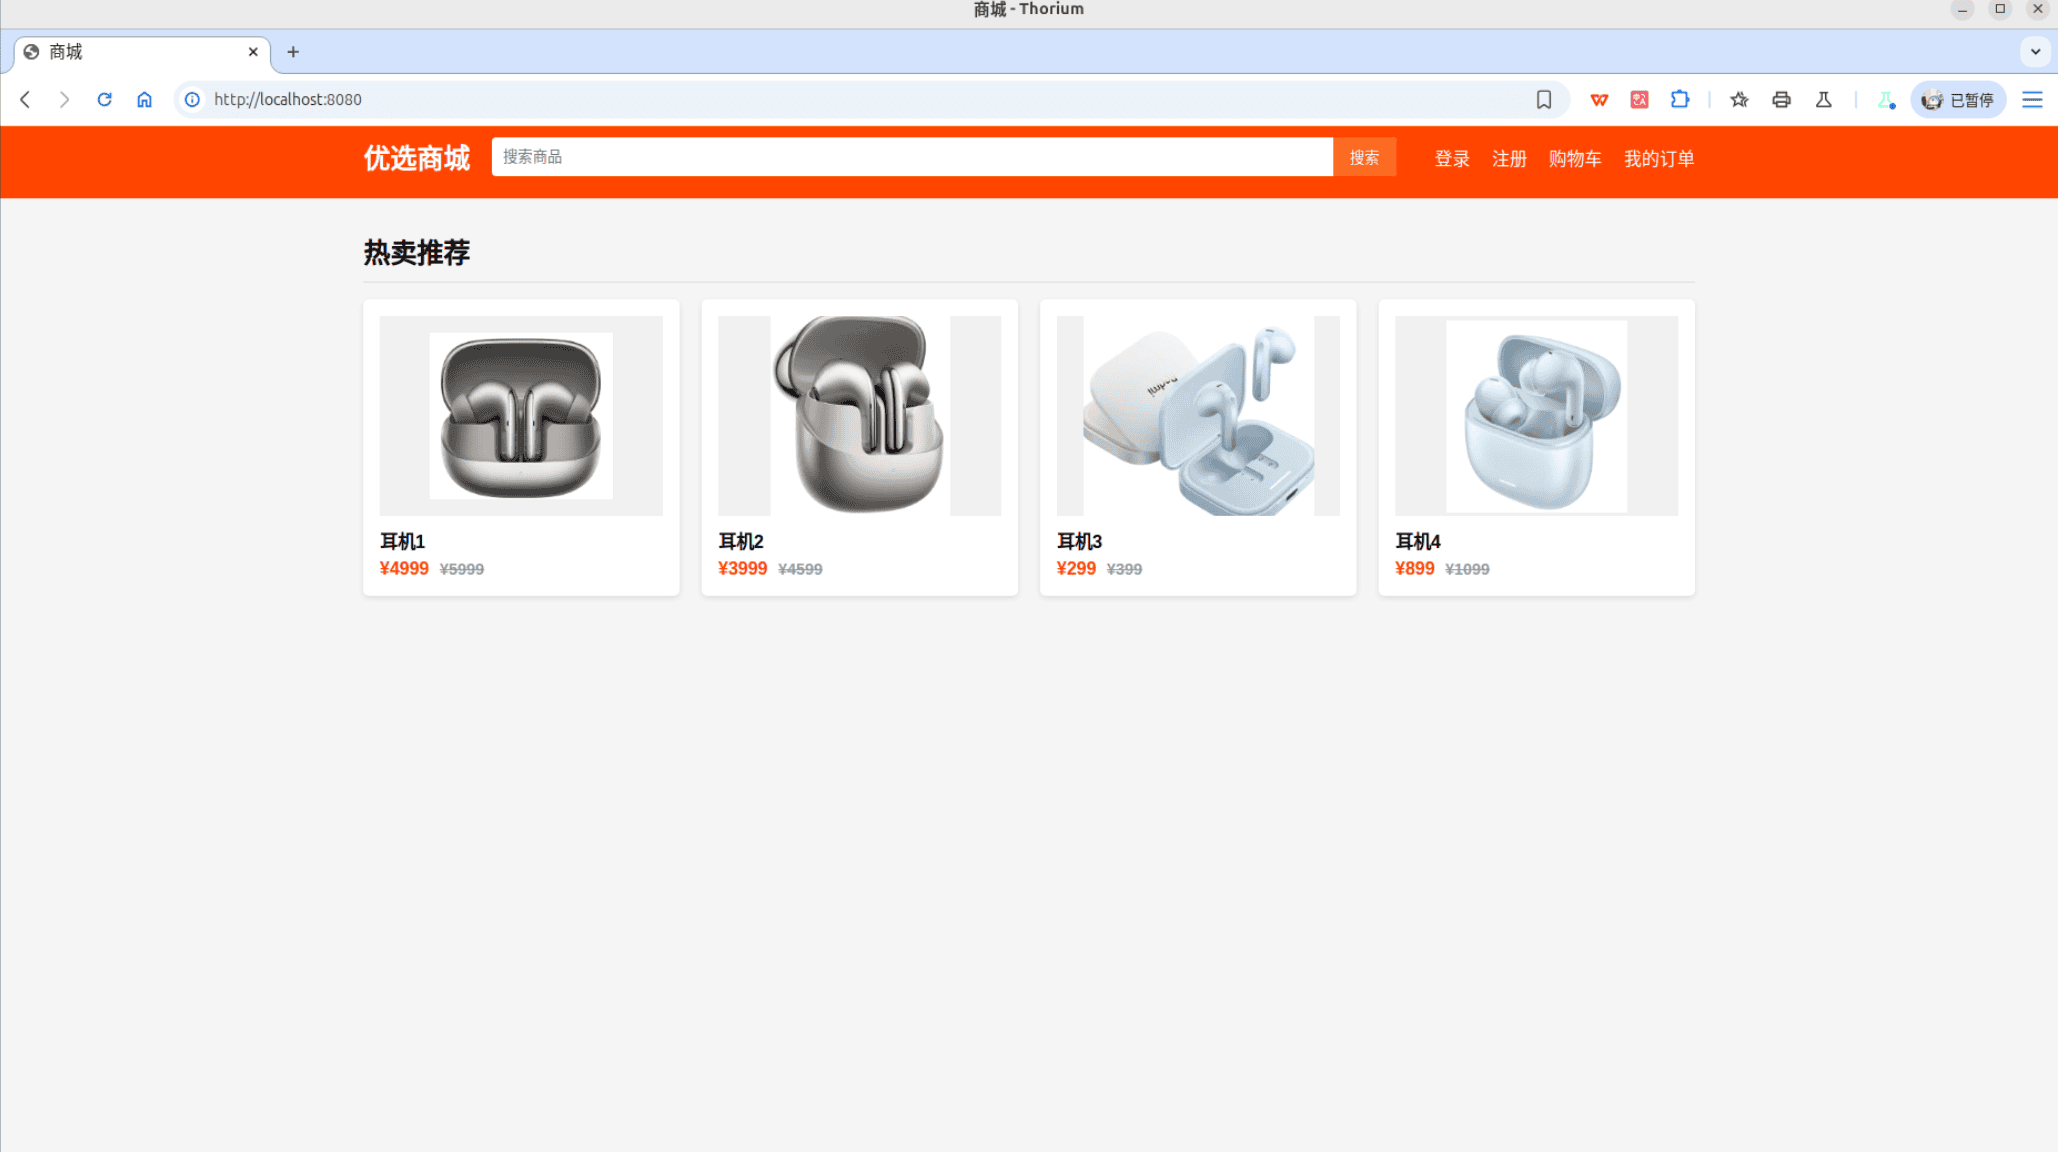Open the experiments flask icon
Screen dimensions: 2058x1152
1823,99
